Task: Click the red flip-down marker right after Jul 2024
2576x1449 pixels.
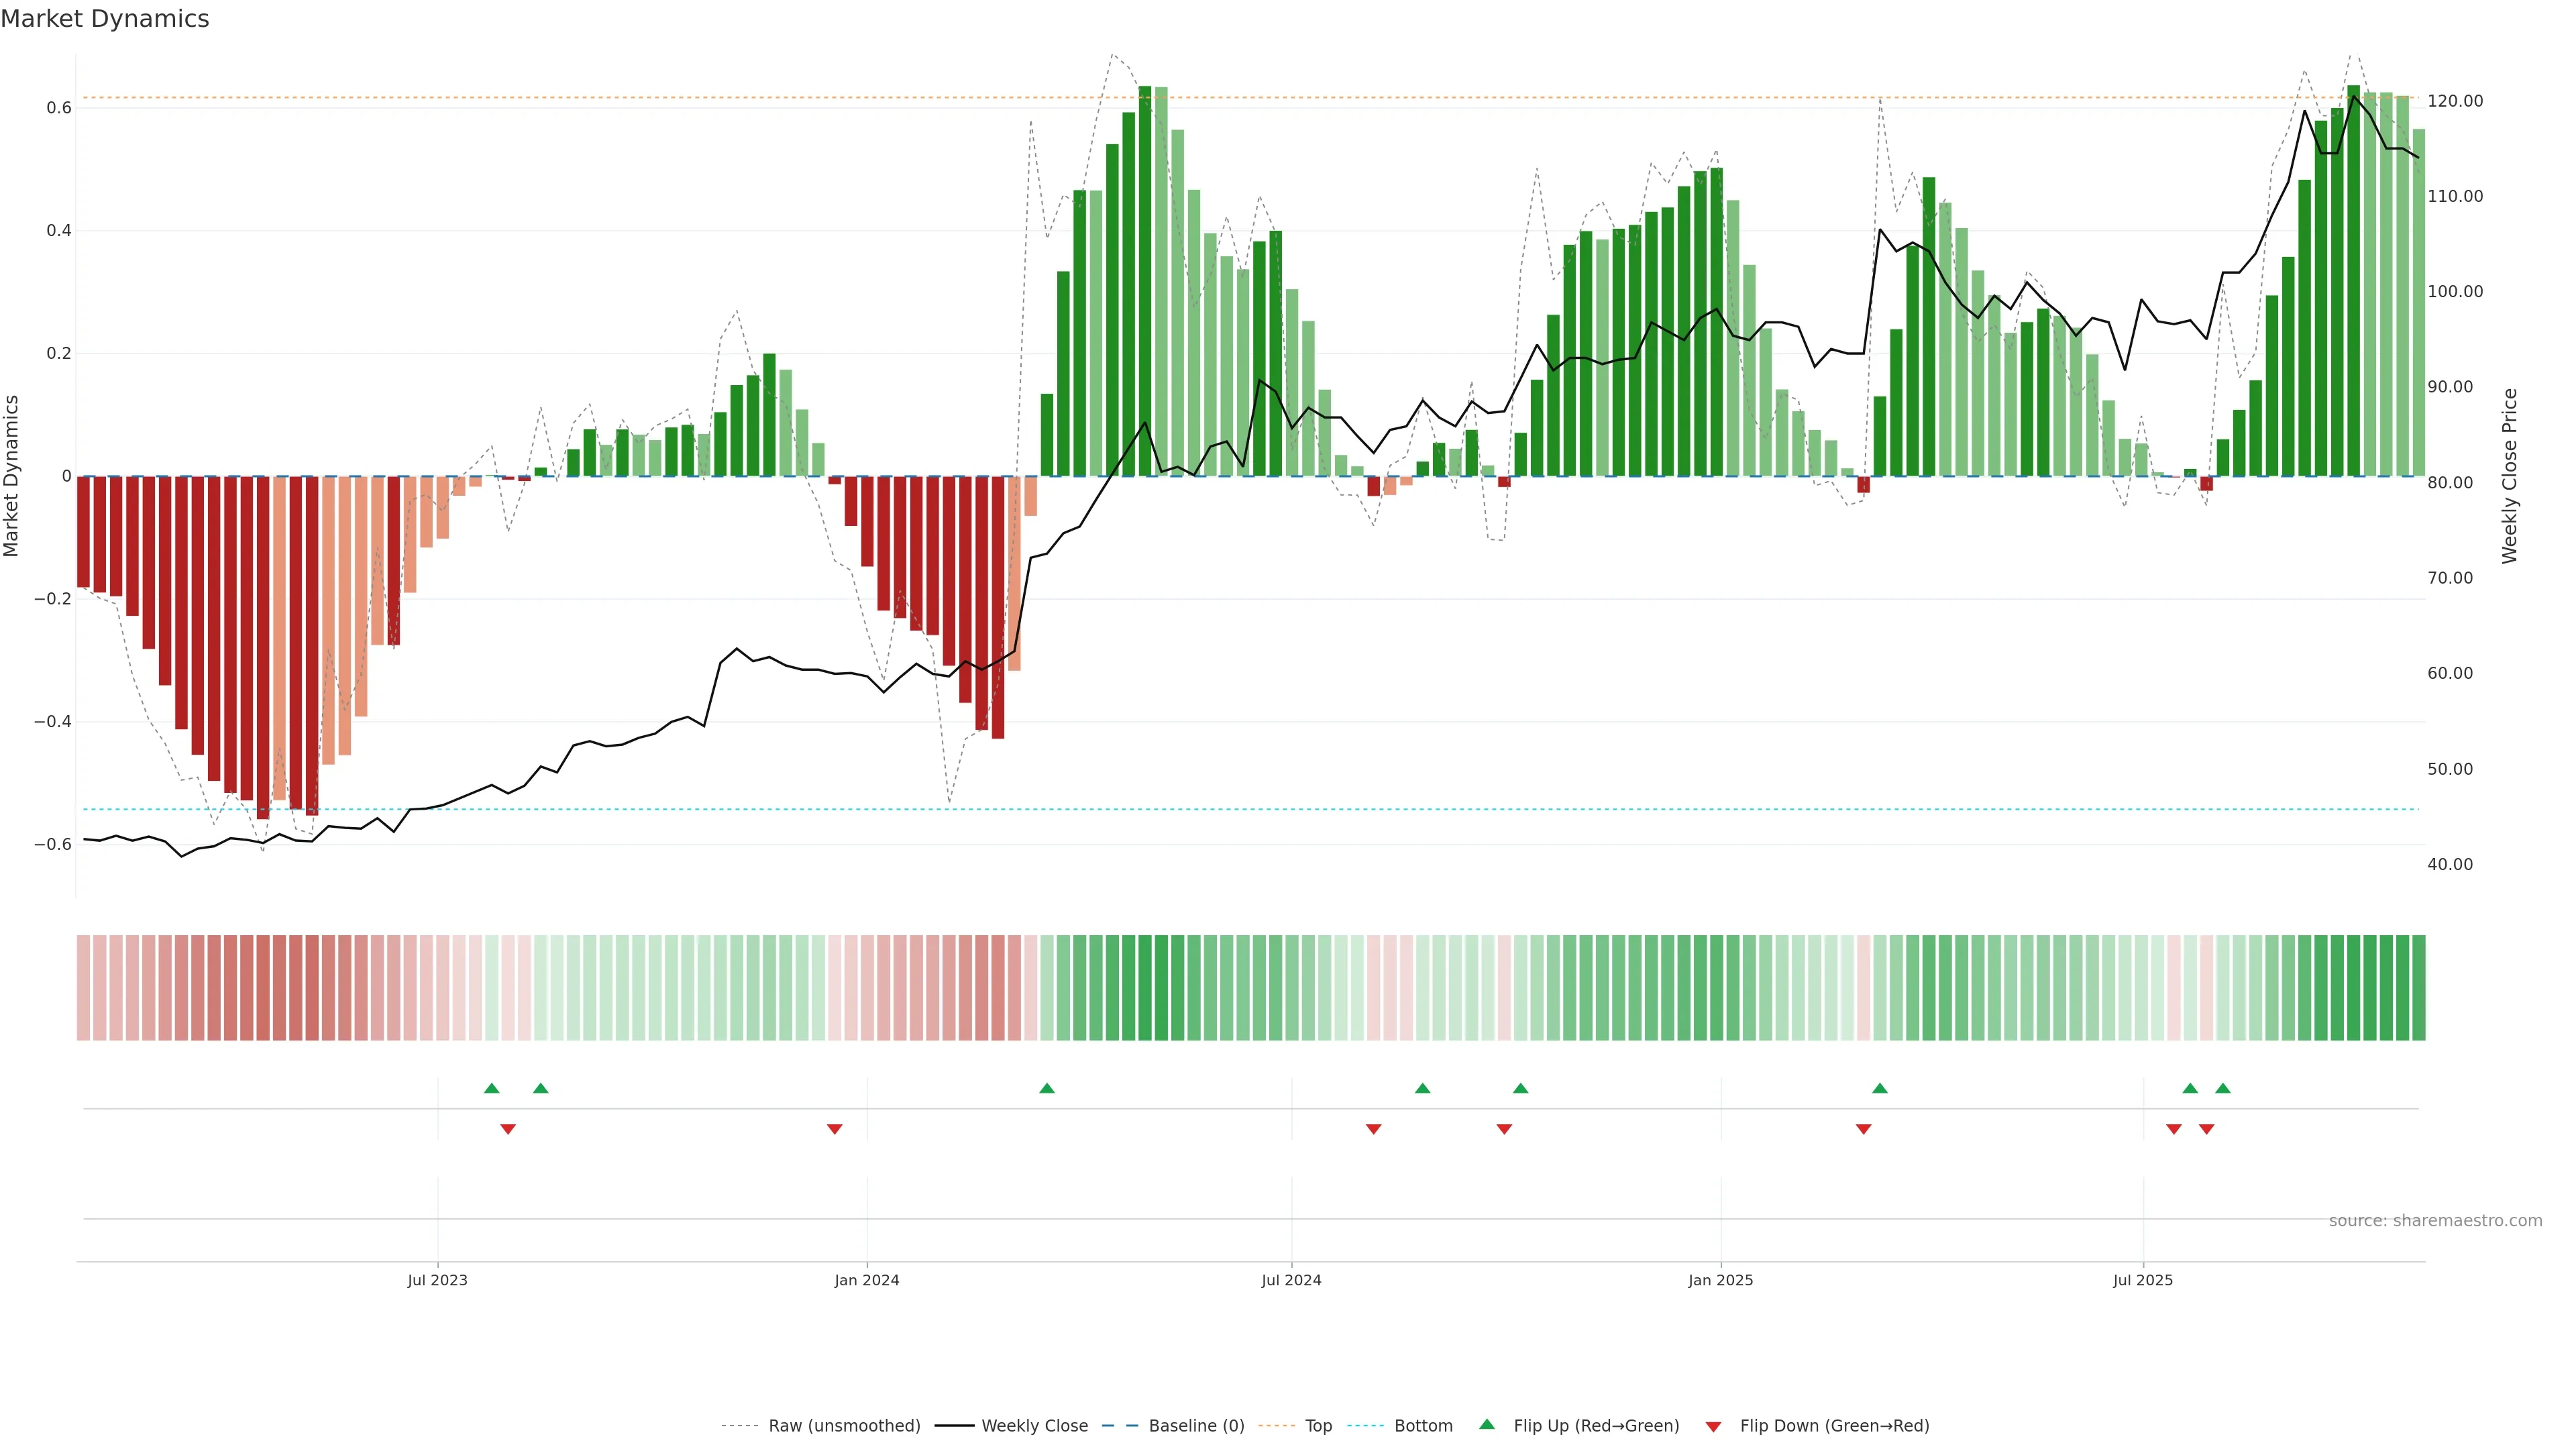Action: pyautogui.click(x=1373, y=1129)
